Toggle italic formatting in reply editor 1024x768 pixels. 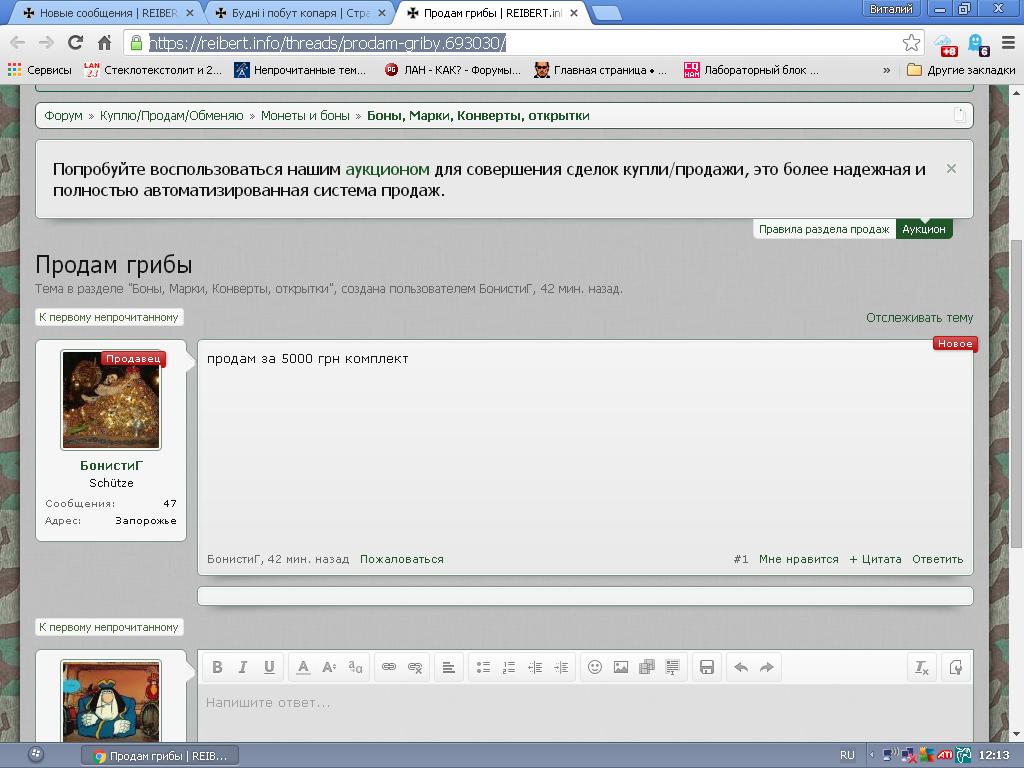pyautogui.click(x=243, y=667)
